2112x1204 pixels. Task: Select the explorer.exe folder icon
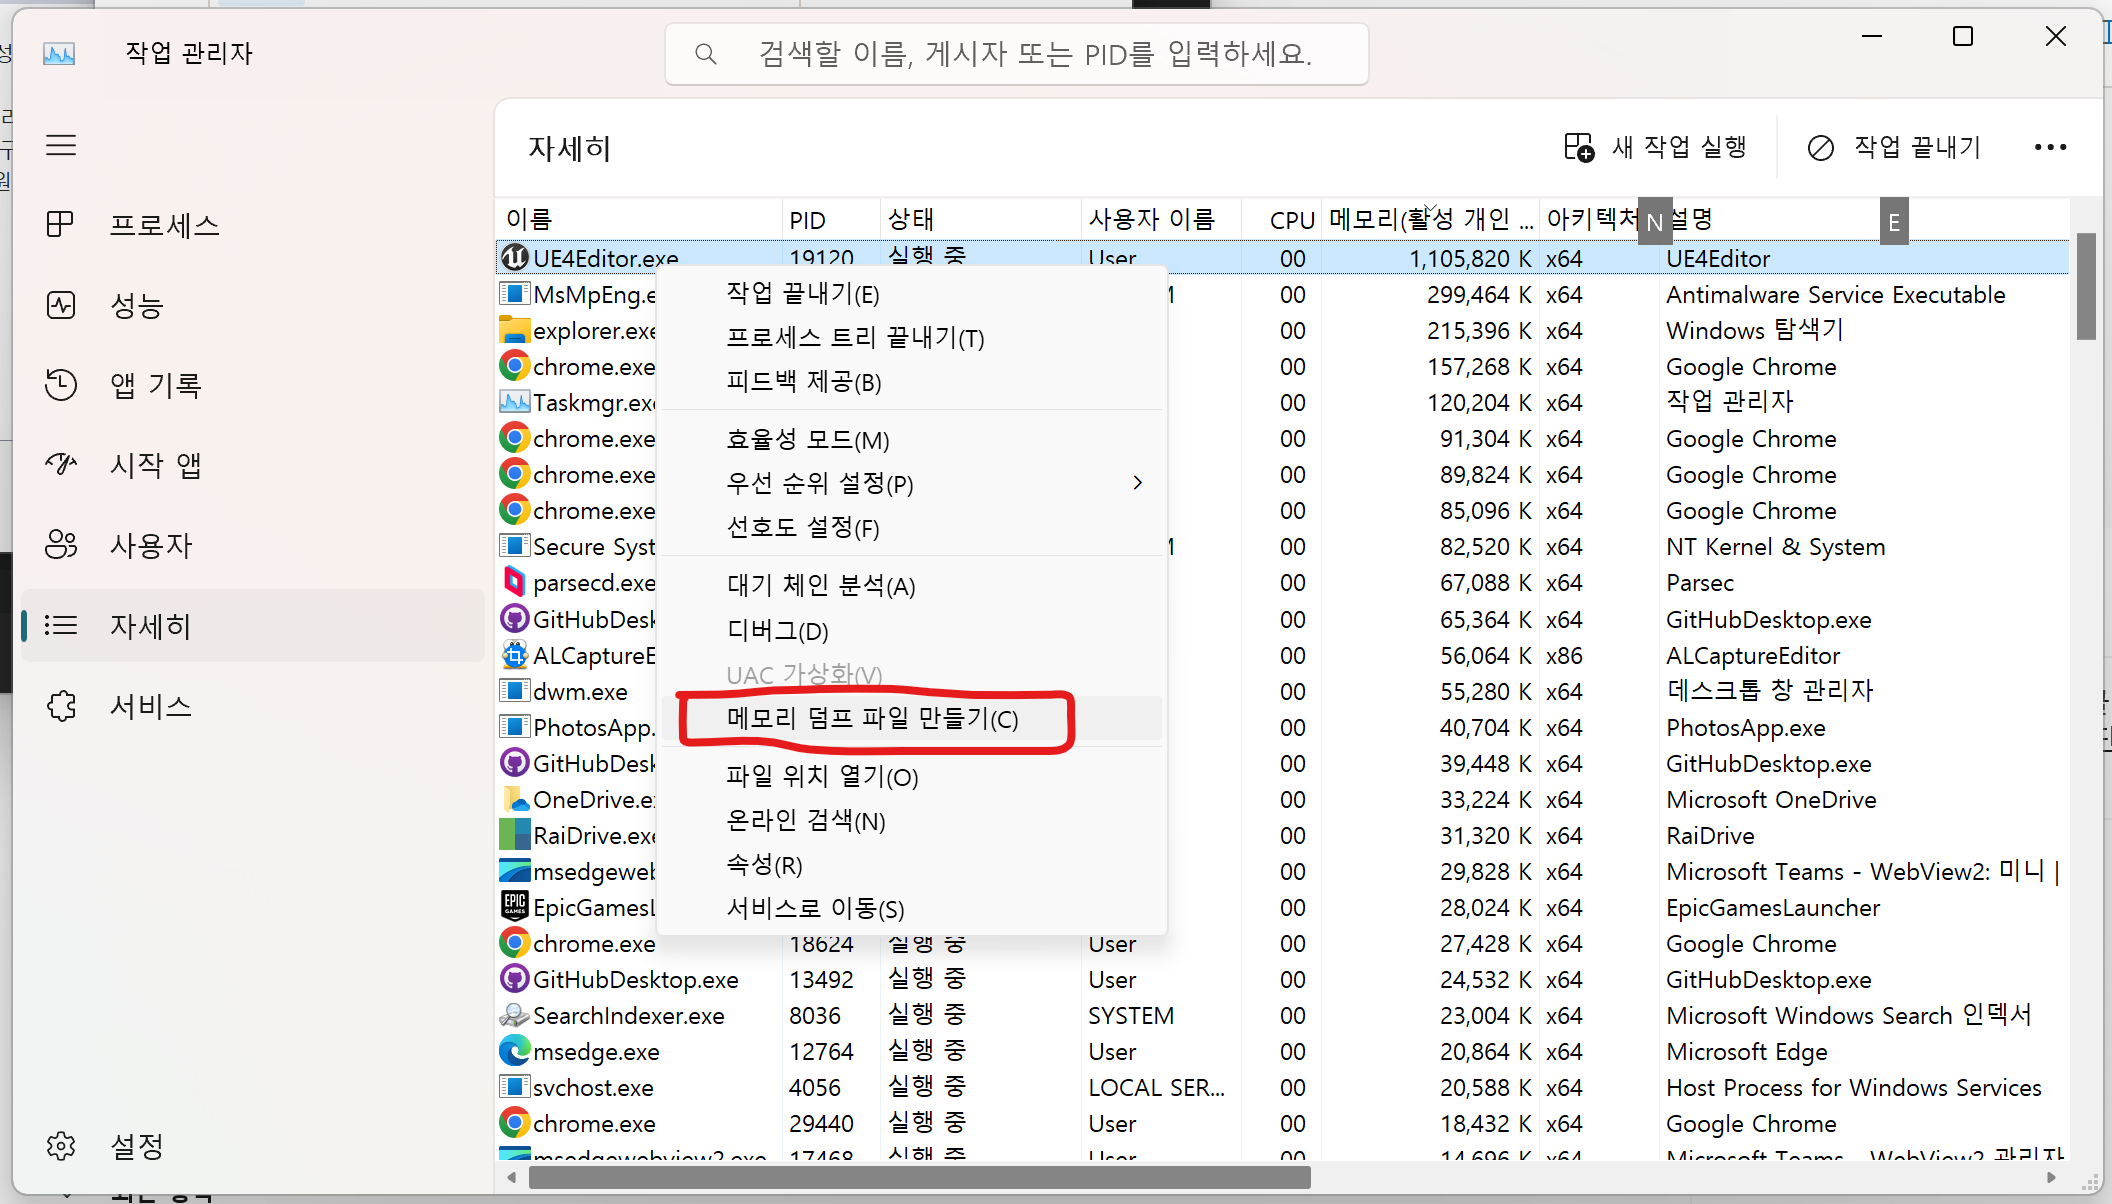pyautogui.click(x=514, y=330)
